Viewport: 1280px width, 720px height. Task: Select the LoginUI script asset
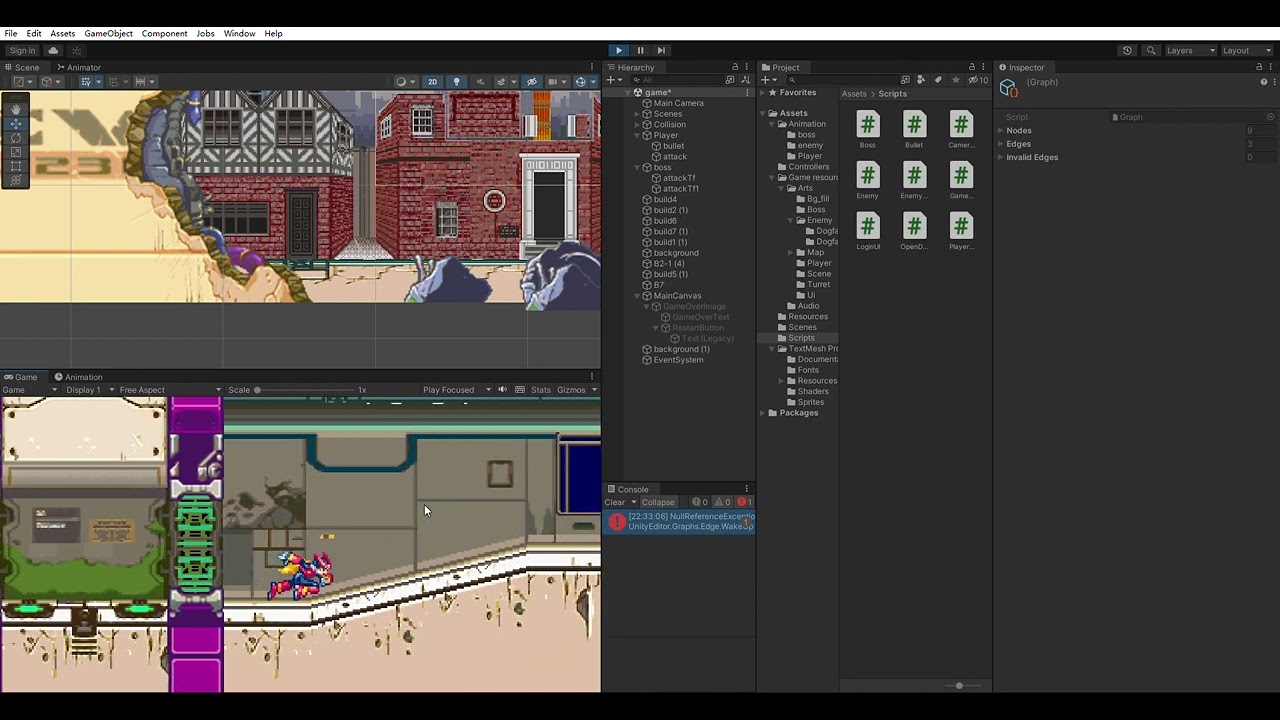(867, 232)
